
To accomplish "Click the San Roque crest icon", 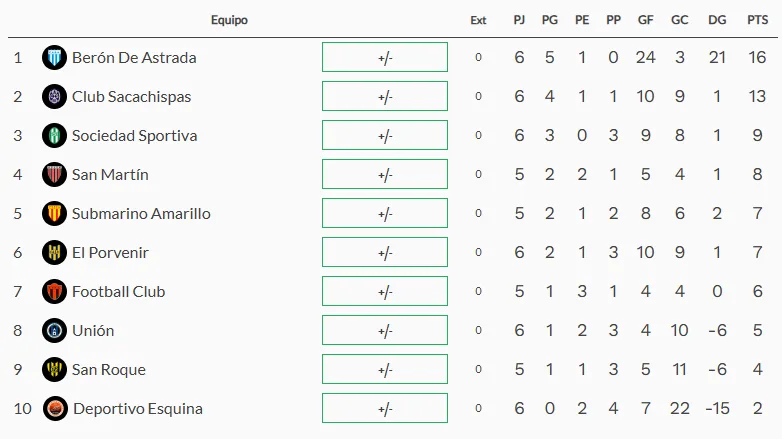I will click(54, 370).
